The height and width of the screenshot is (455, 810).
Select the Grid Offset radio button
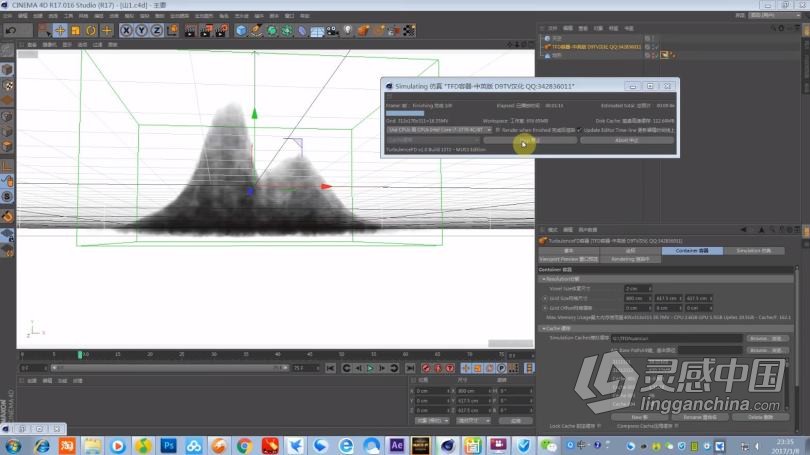pos(545,308)
